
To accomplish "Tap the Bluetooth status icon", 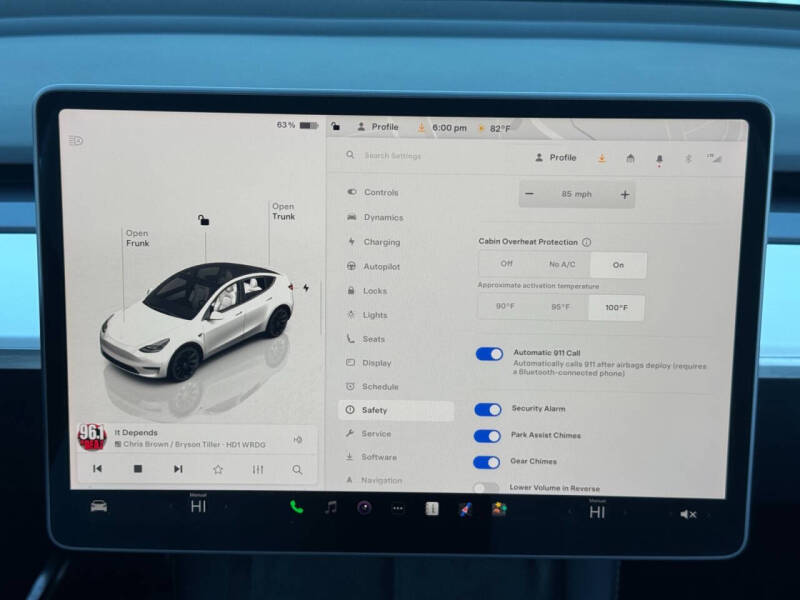I will [x=688, y=157].
